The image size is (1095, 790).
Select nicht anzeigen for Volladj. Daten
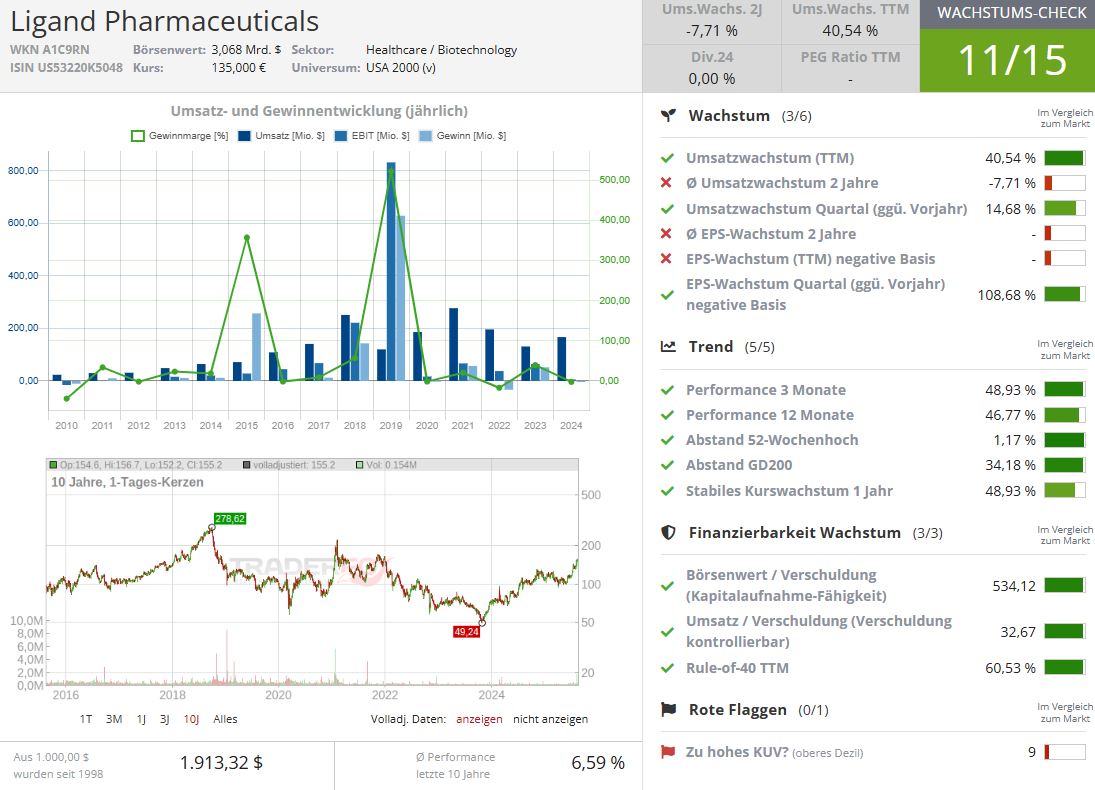coord(550,719)
